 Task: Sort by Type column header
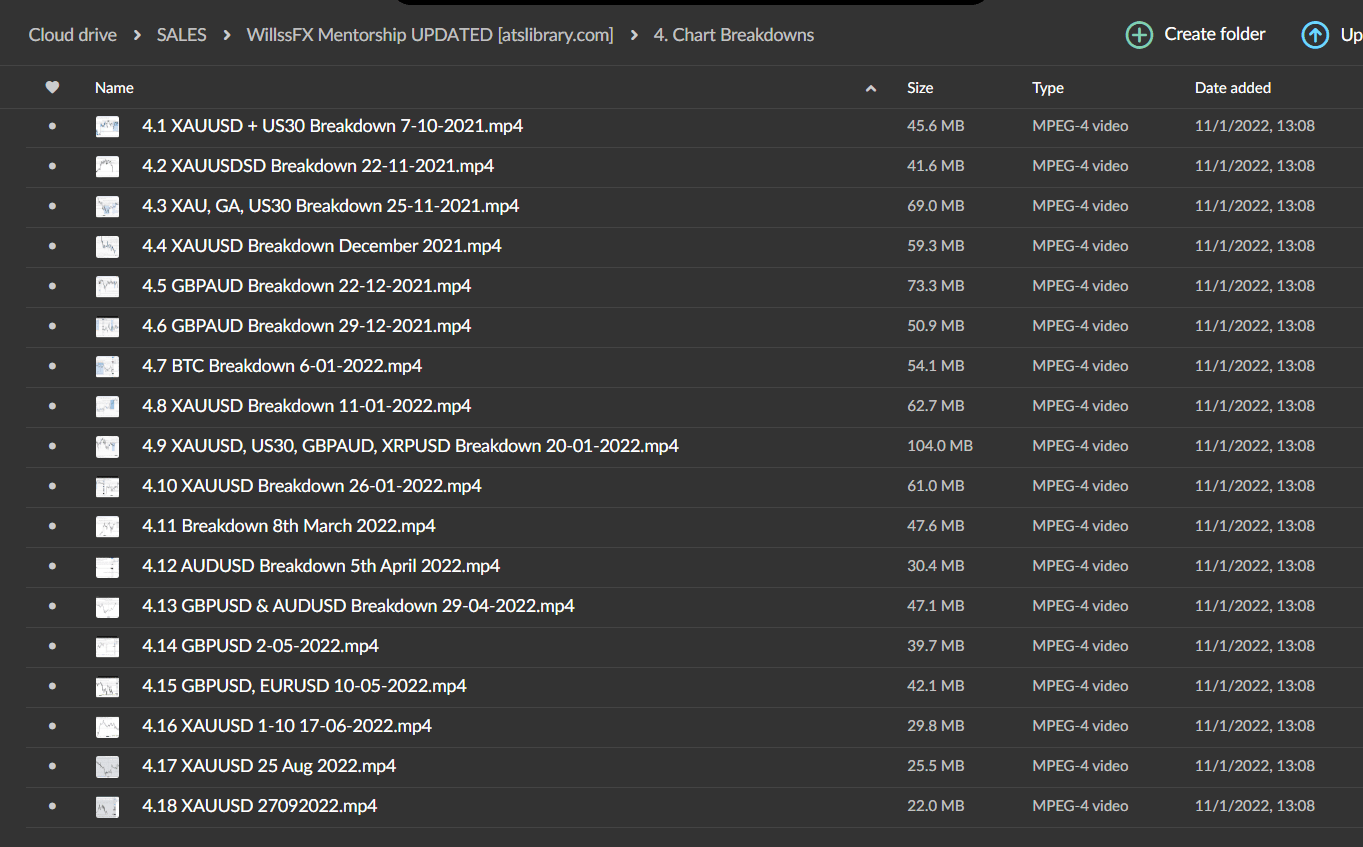coord(1047,88)
